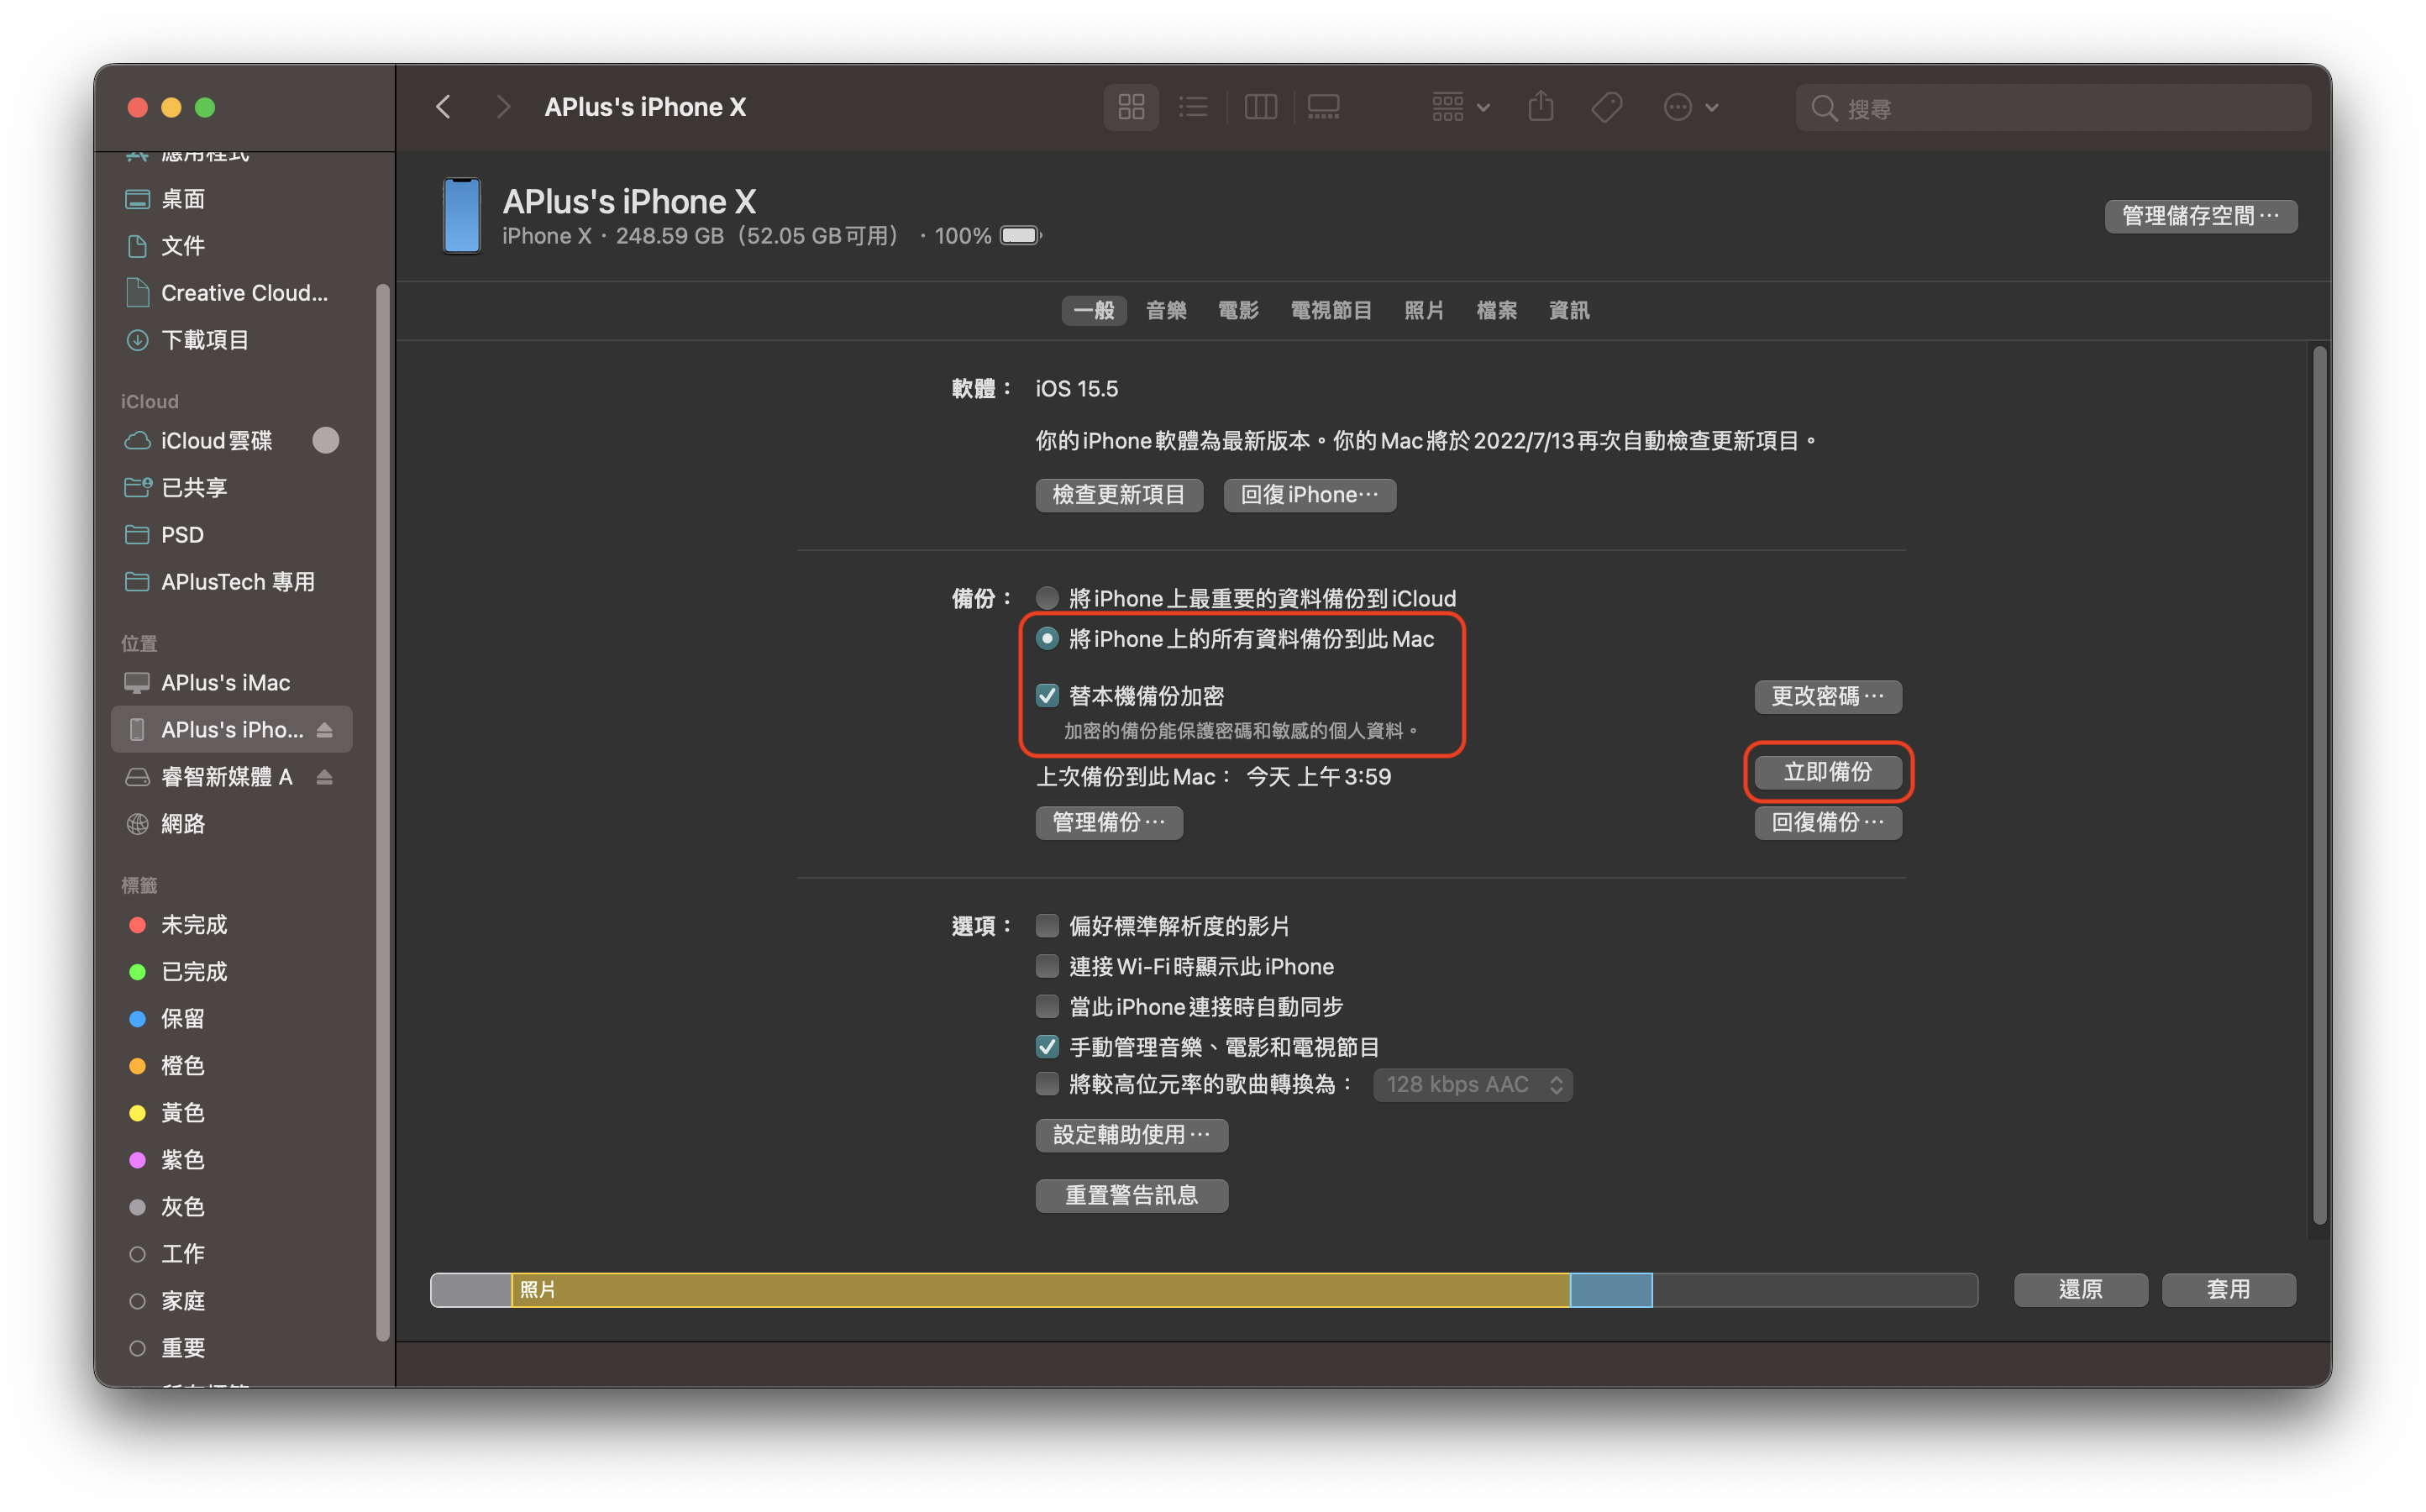Image resolution: width=2426 pixels, height=1512 pixels.
Task: Switch to column view
Action: click(1260, 107)
